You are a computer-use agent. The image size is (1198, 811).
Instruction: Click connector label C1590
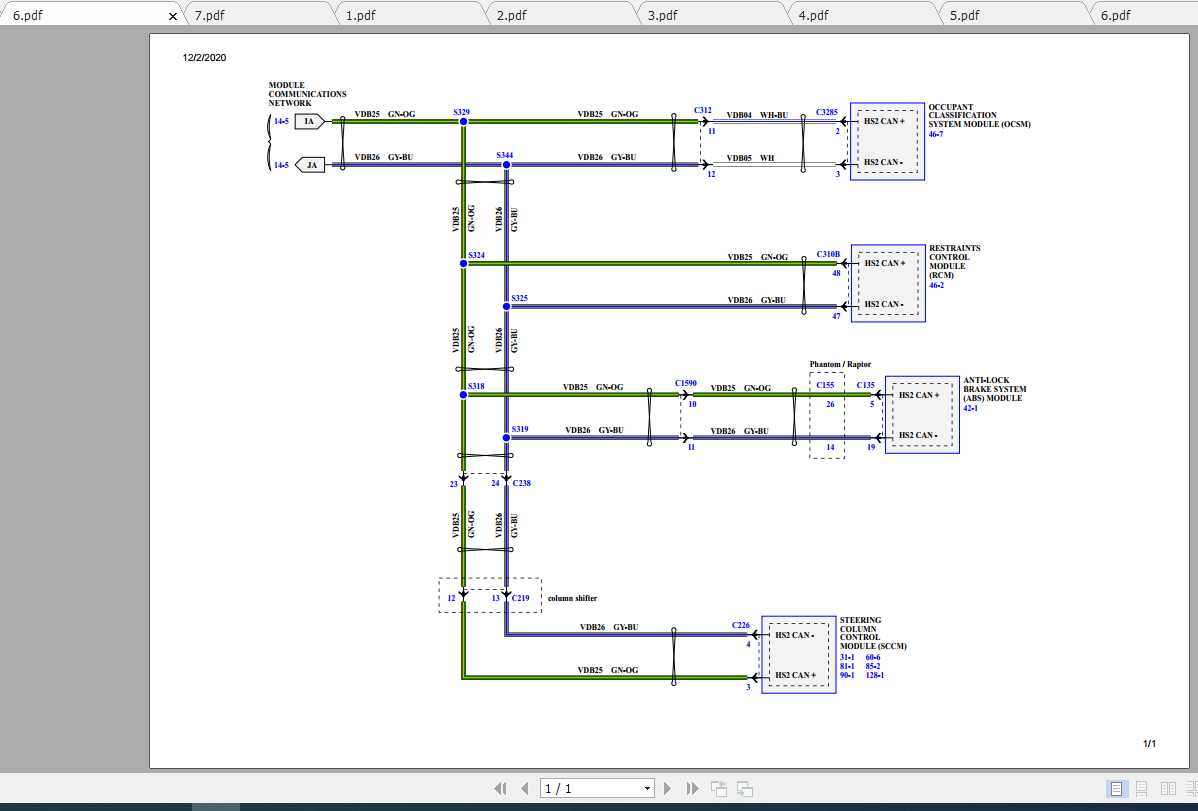tap(685, 383)
